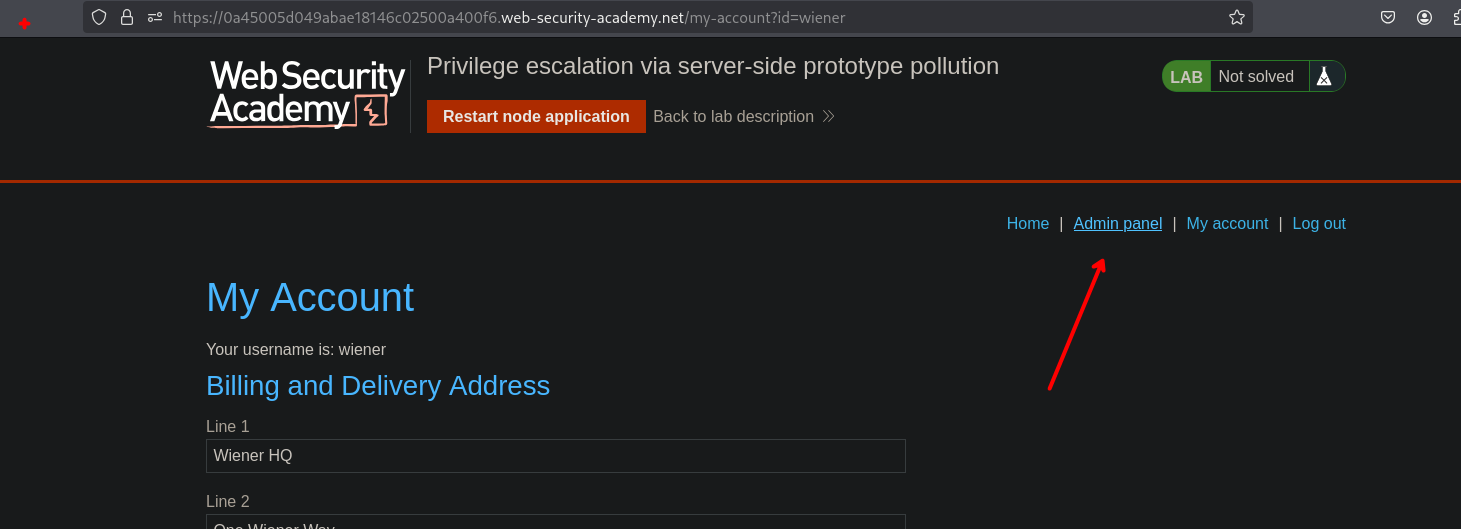Open the extensions puzzle icon

pos(1454,17)
